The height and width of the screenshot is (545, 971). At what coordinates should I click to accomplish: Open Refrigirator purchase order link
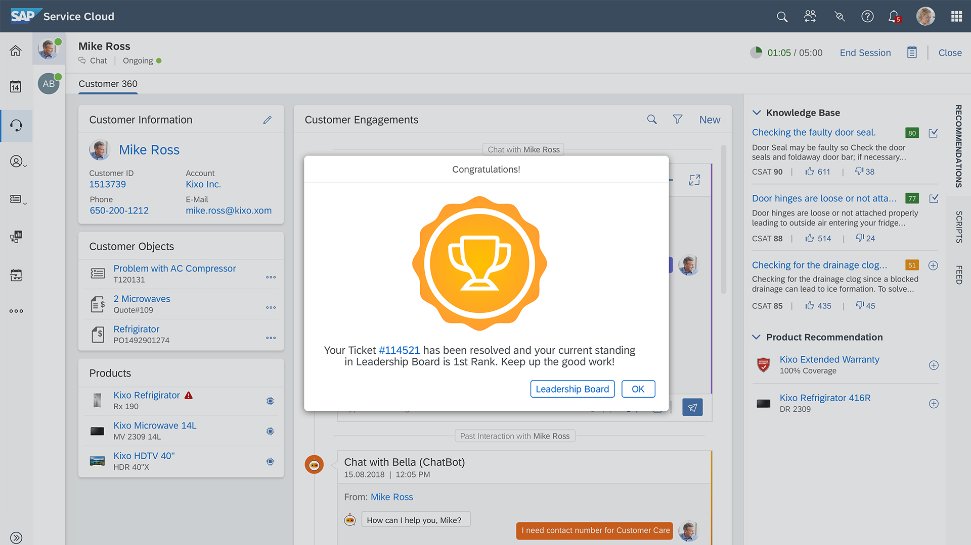pos(136,329)
